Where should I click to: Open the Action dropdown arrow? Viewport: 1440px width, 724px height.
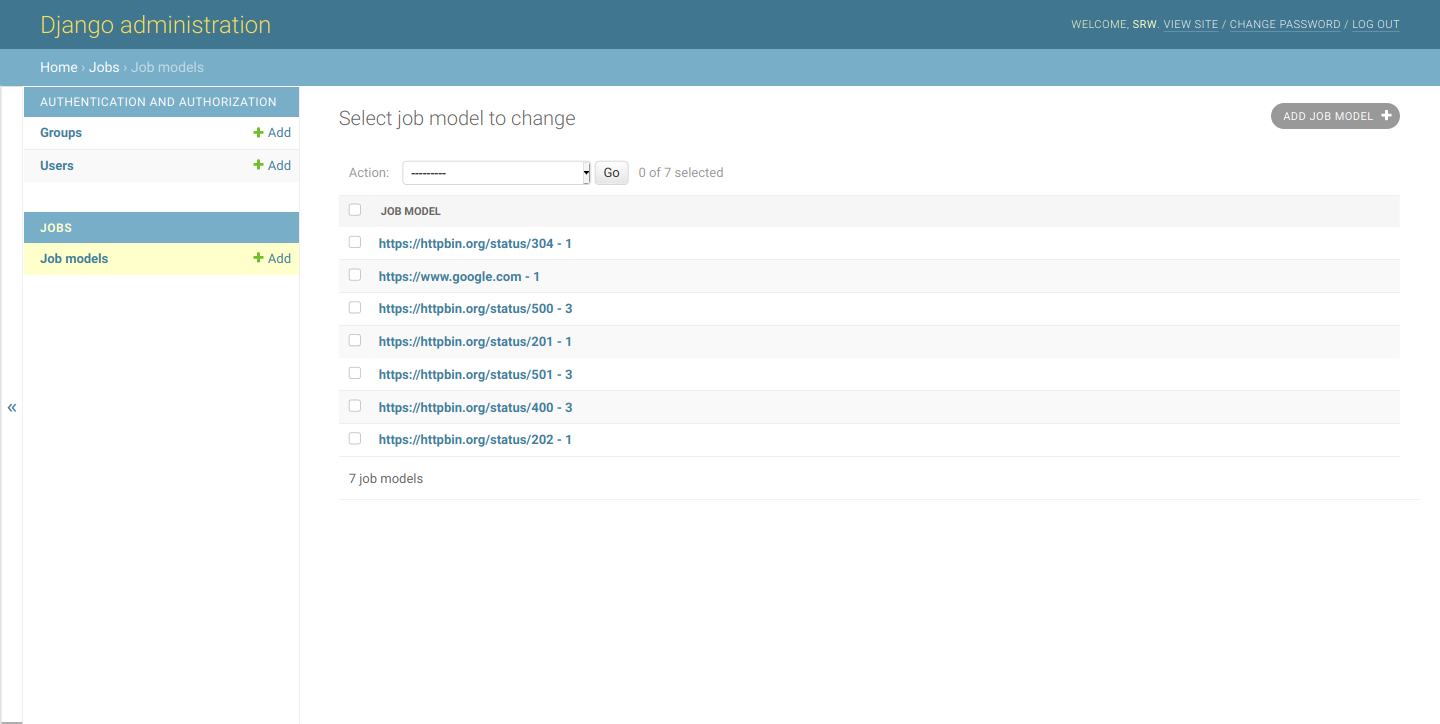(x=585, y=172)
